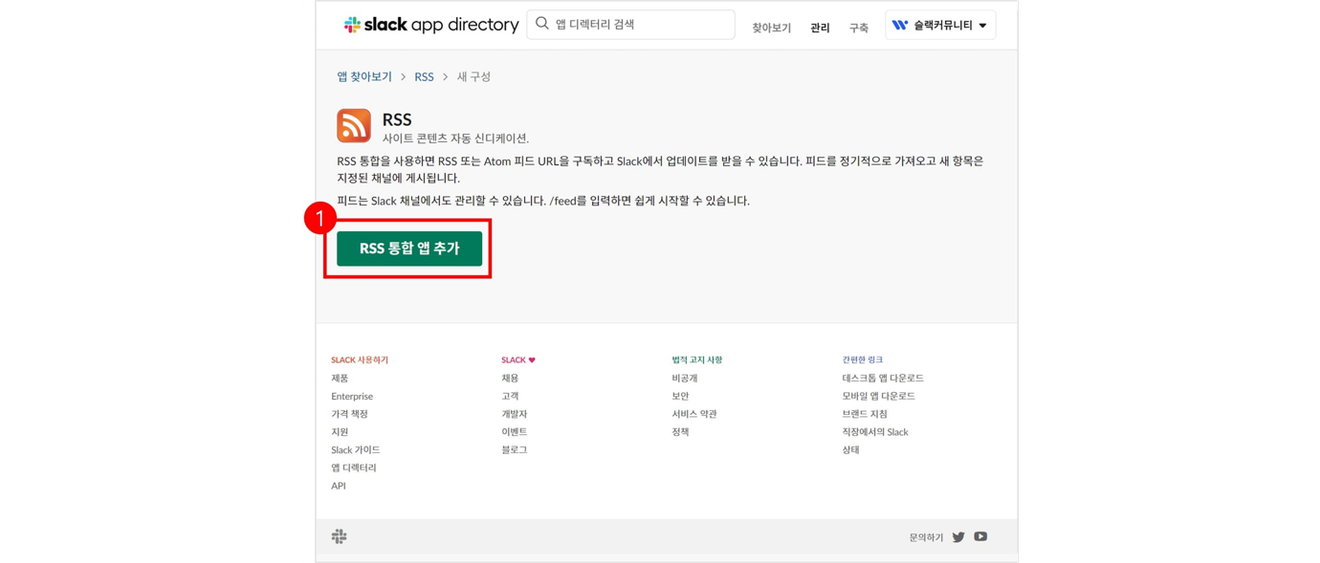Click the 문의하기 contact link
Image resolution: width=1320 pixels, height=563 pixels.
(926, 538)
